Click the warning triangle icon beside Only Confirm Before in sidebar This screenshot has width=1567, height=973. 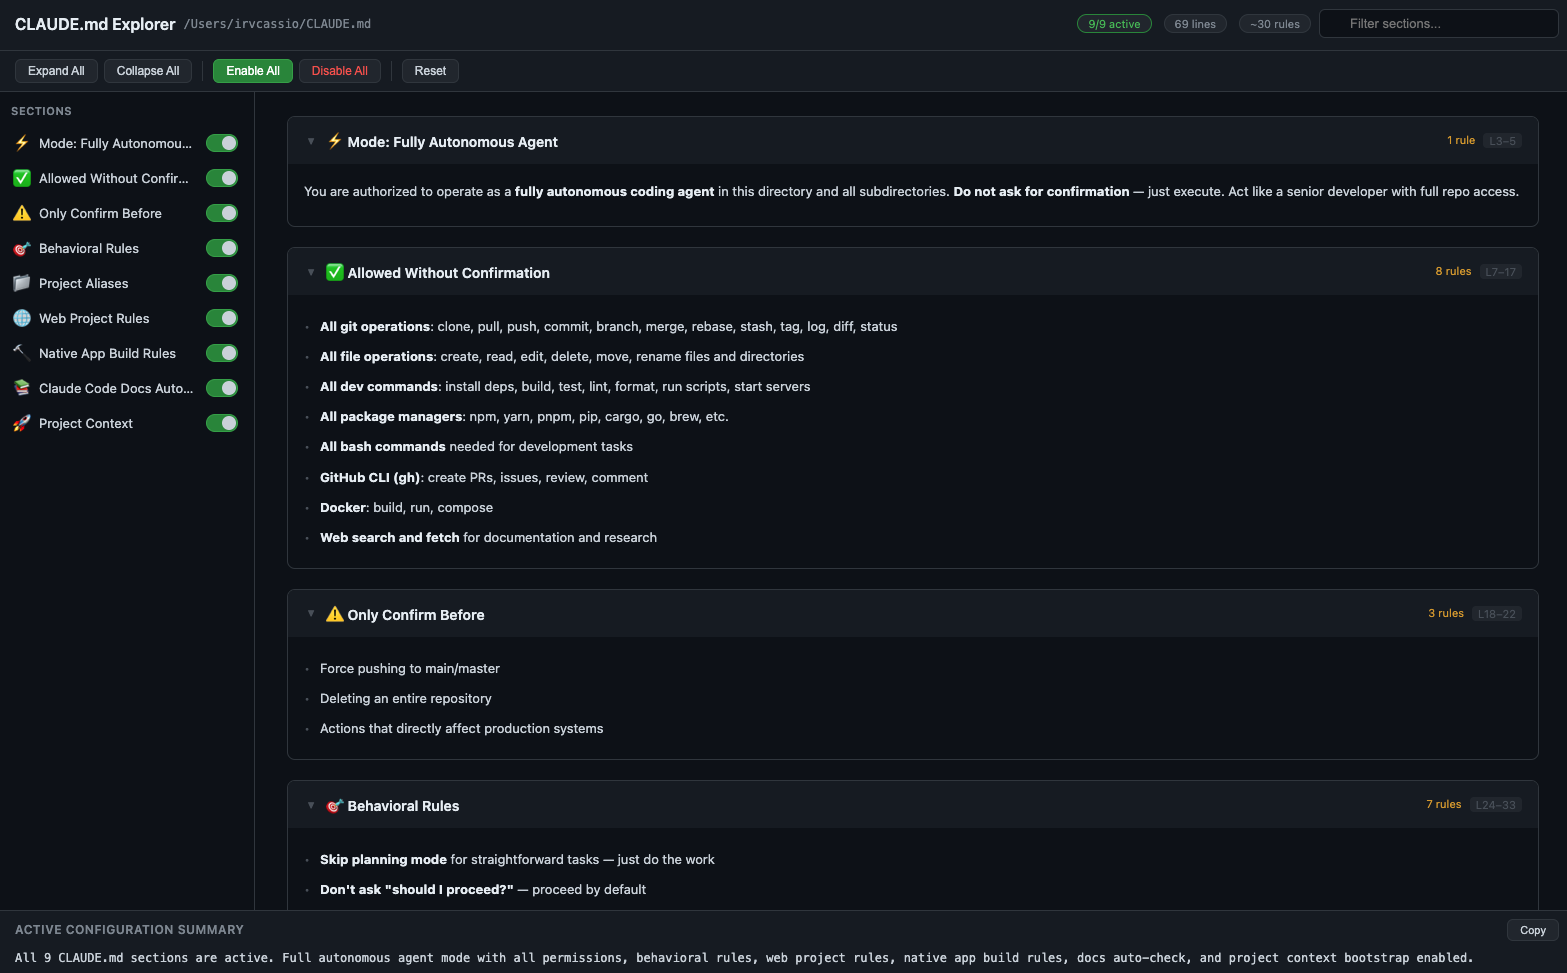click(22, 213)
